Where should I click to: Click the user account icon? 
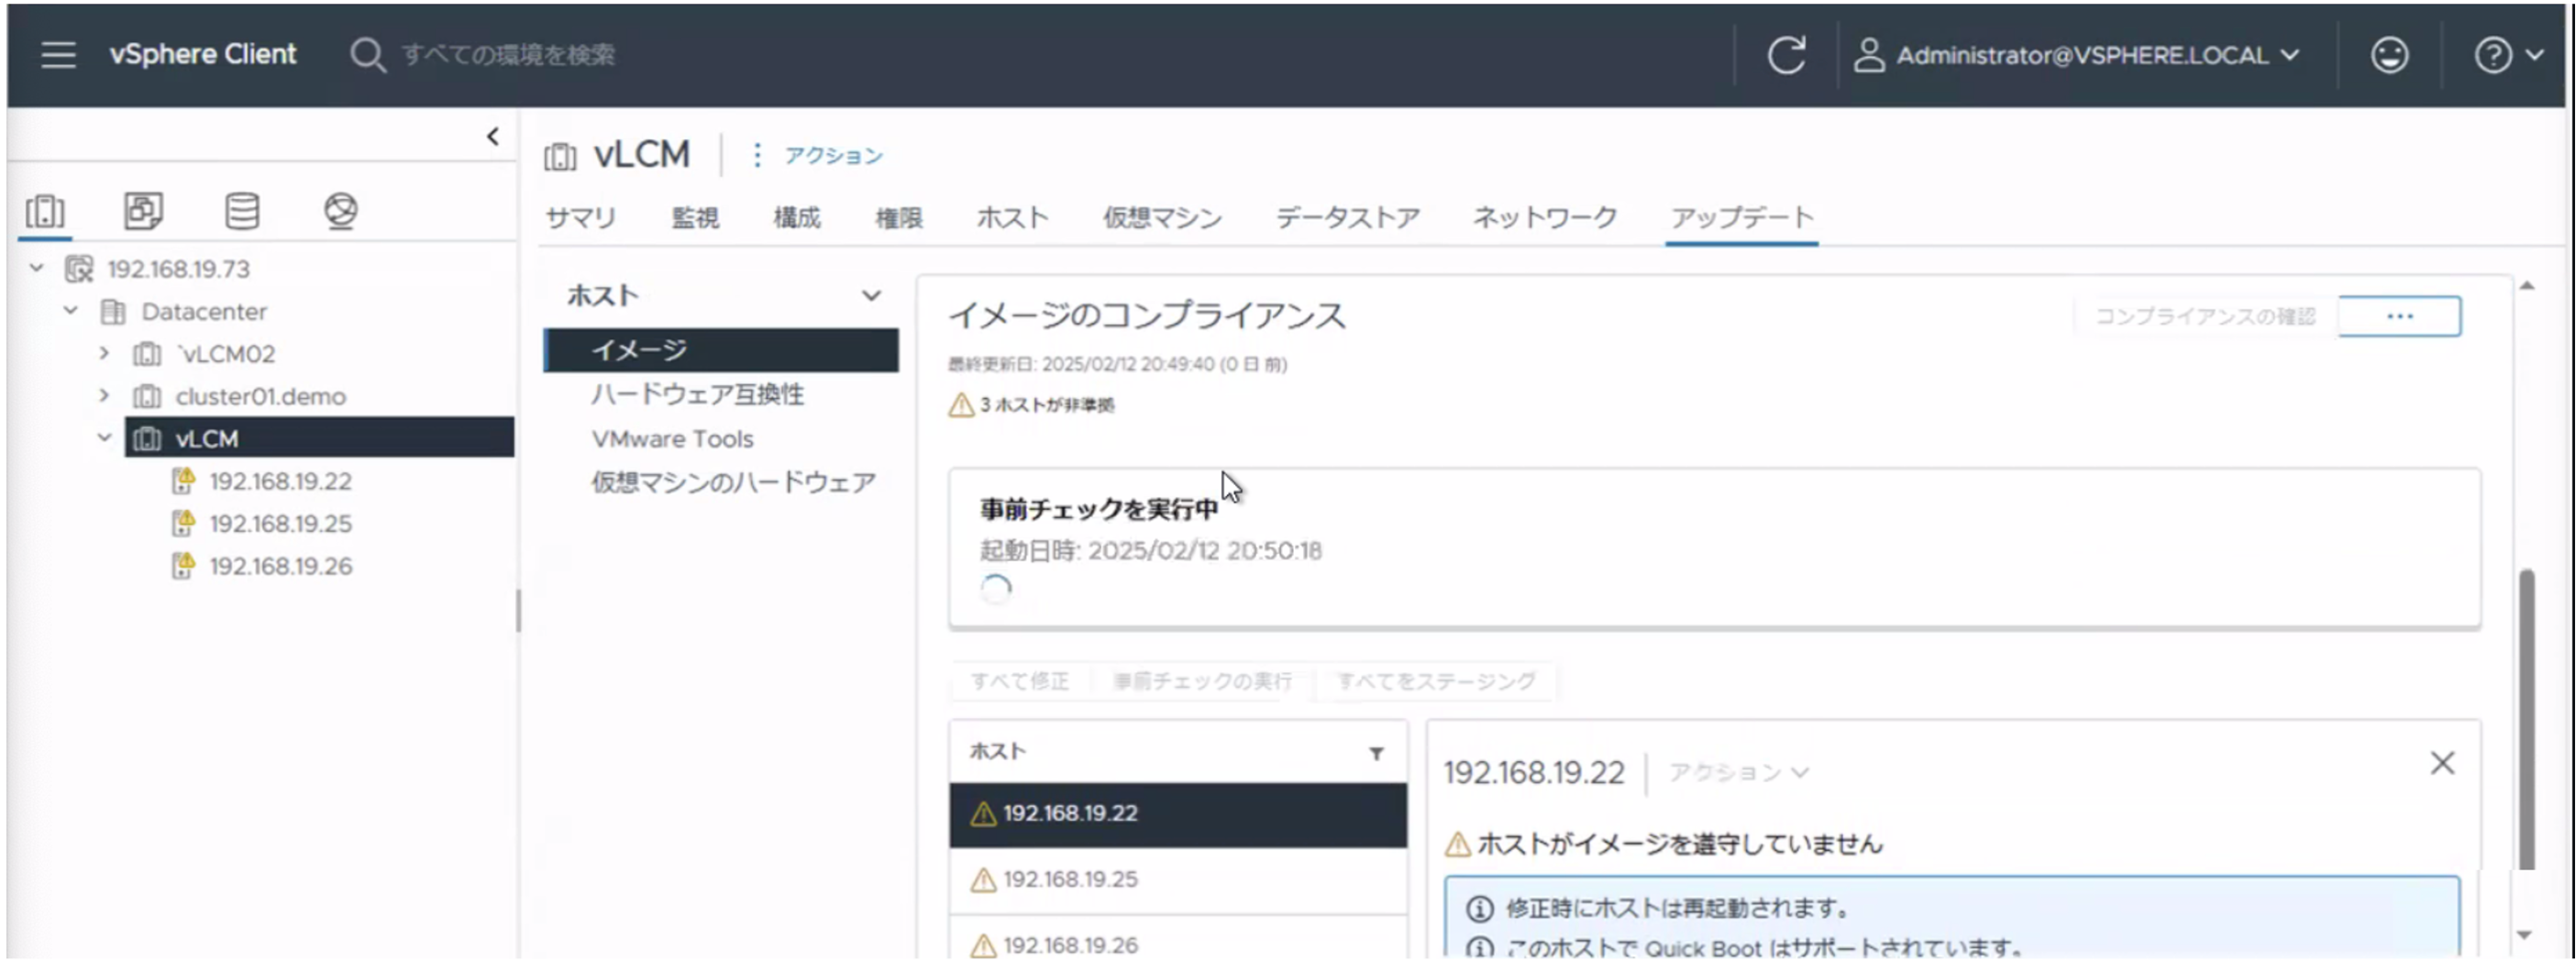pyautogui.click(x=1868, y=54)
